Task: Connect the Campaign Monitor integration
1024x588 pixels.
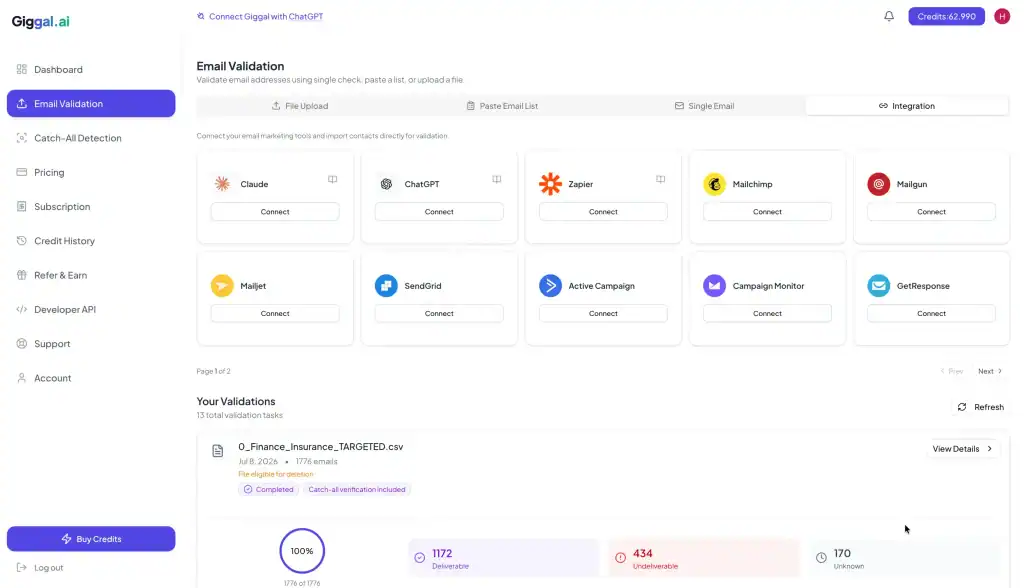Action: 767,314
